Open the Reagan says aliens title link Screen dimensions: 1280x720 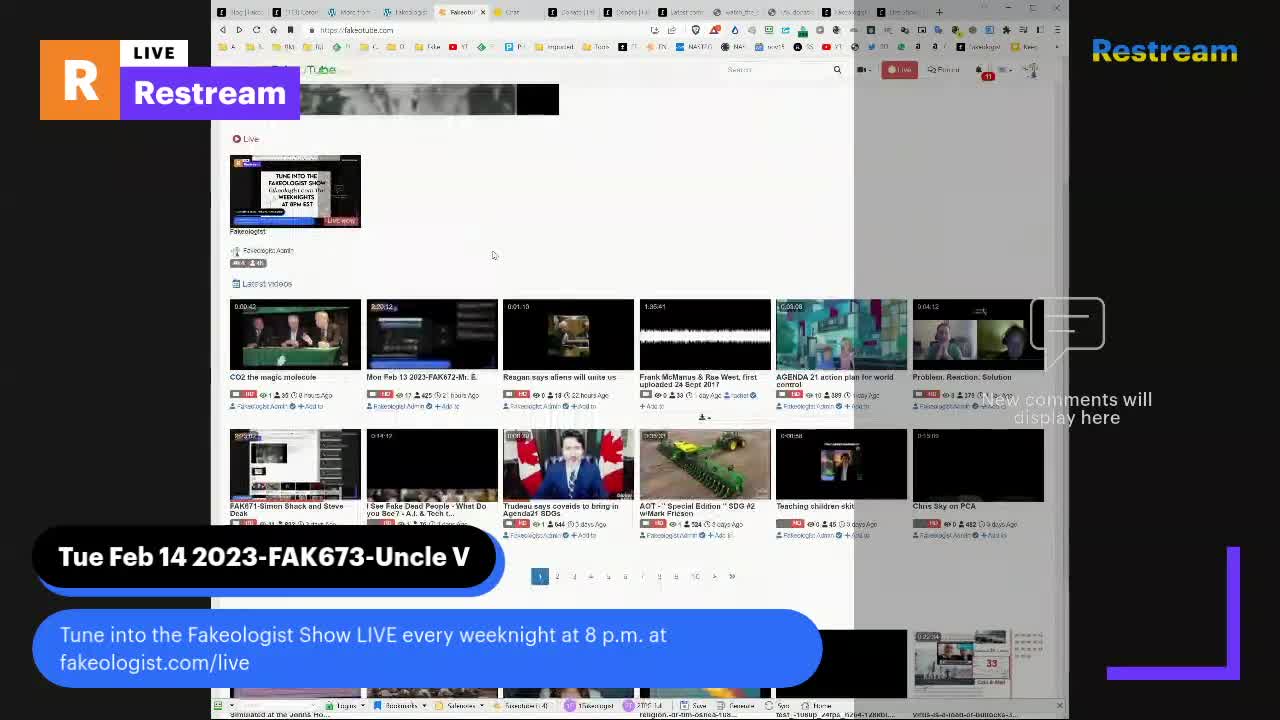[x=560, y=377]
